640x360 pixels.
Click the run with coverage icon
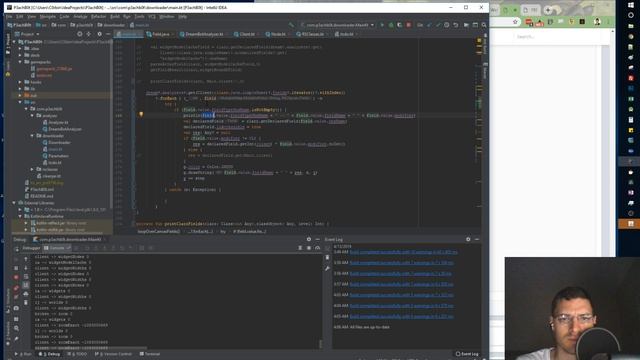tap(400, 25)
